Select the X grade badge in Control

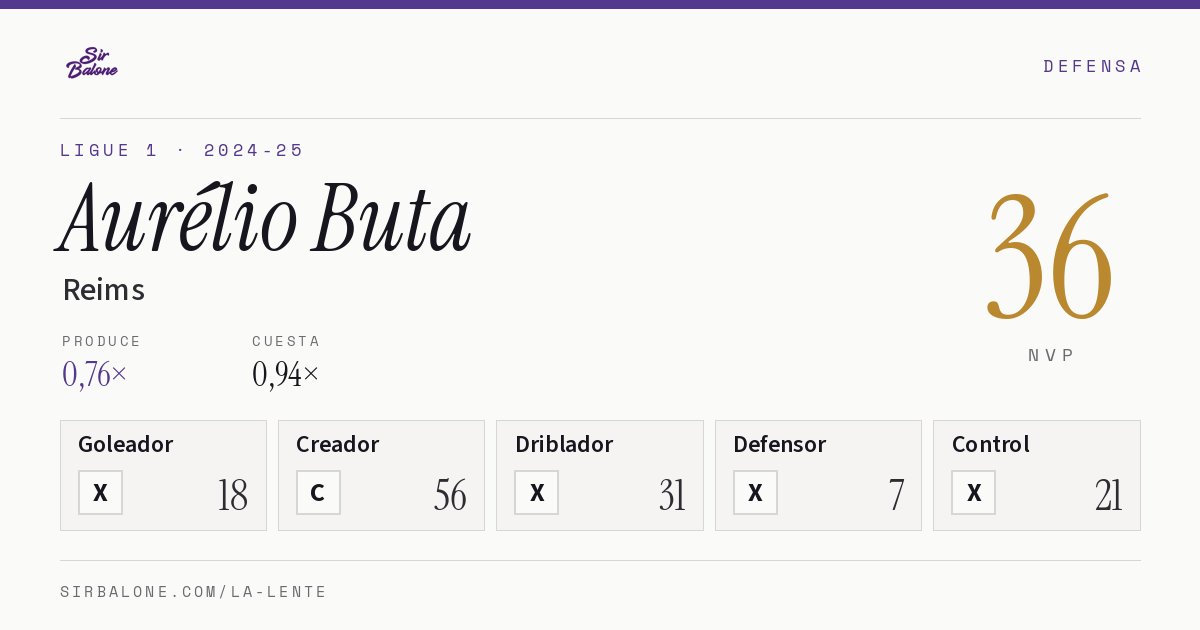pos(973,492)
